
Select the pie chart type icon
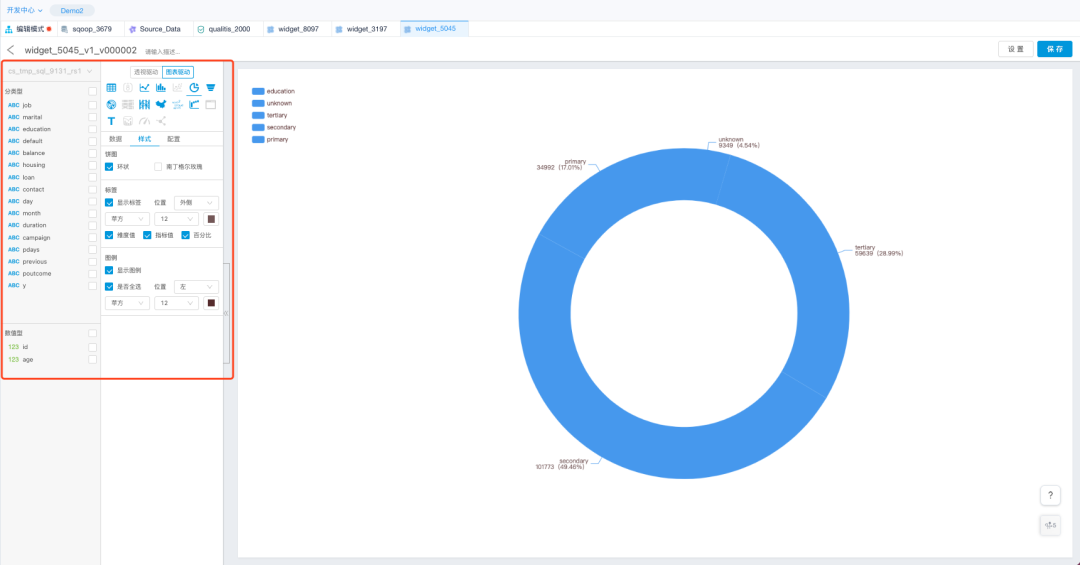194,88
